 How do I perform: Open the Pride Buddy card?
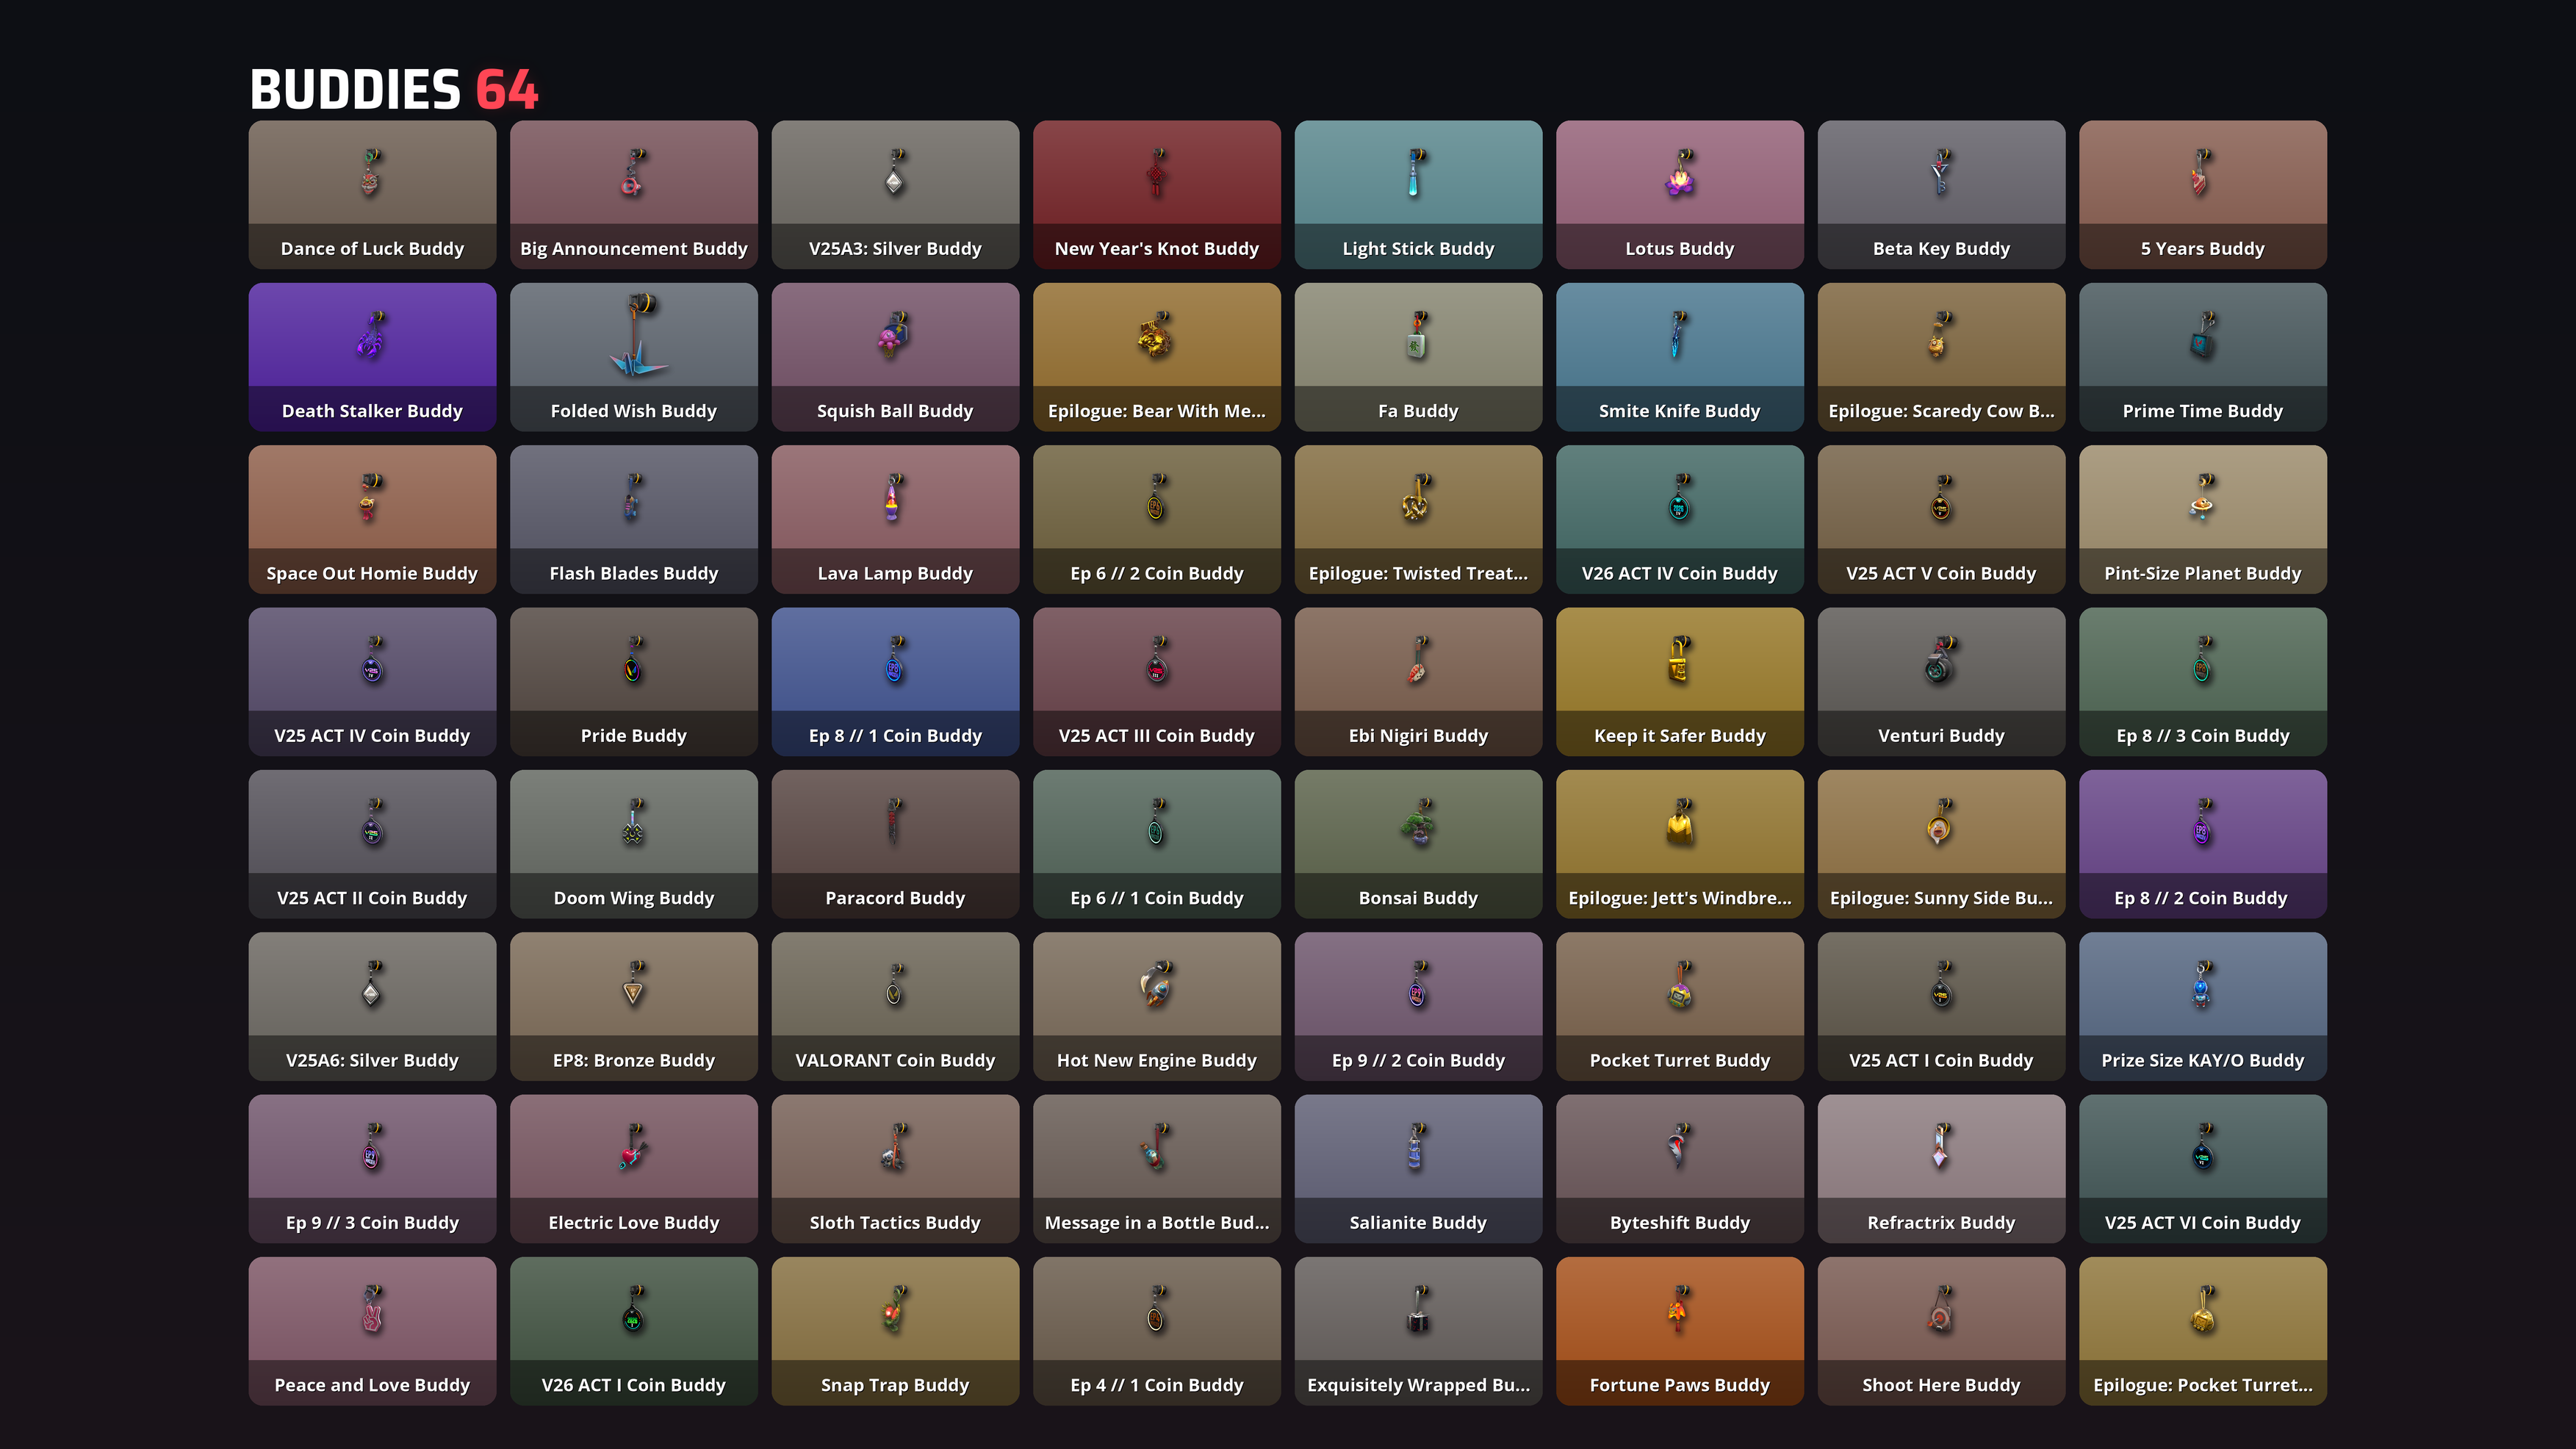pos(634,682)
